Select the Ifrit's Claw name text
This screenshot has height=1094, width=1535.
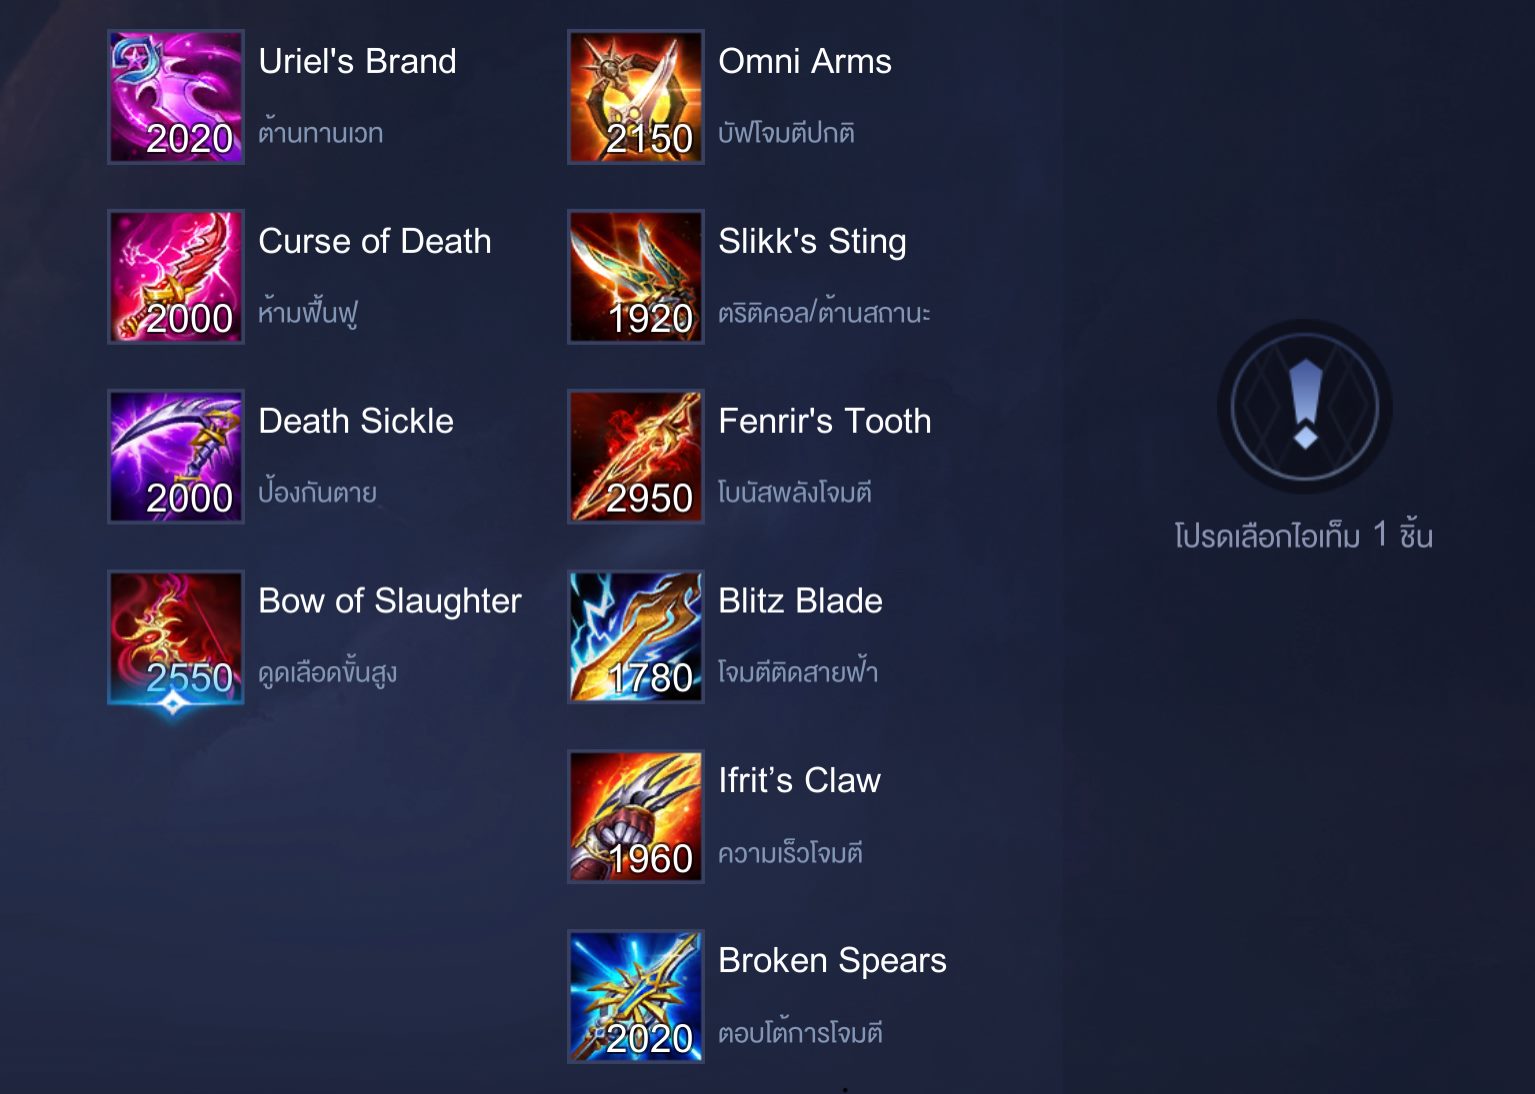pyautogui.click(x=799, y=780)
